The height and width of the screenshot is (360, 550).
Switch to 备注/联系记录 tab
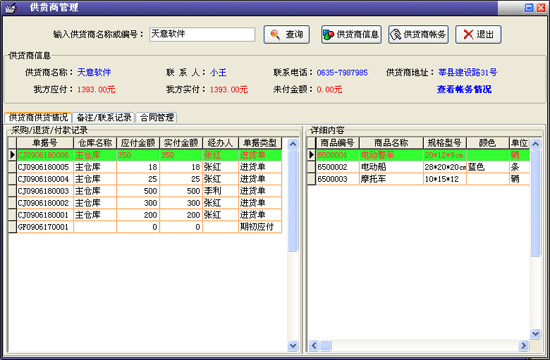pyautogui.click(x=104, y=117)
